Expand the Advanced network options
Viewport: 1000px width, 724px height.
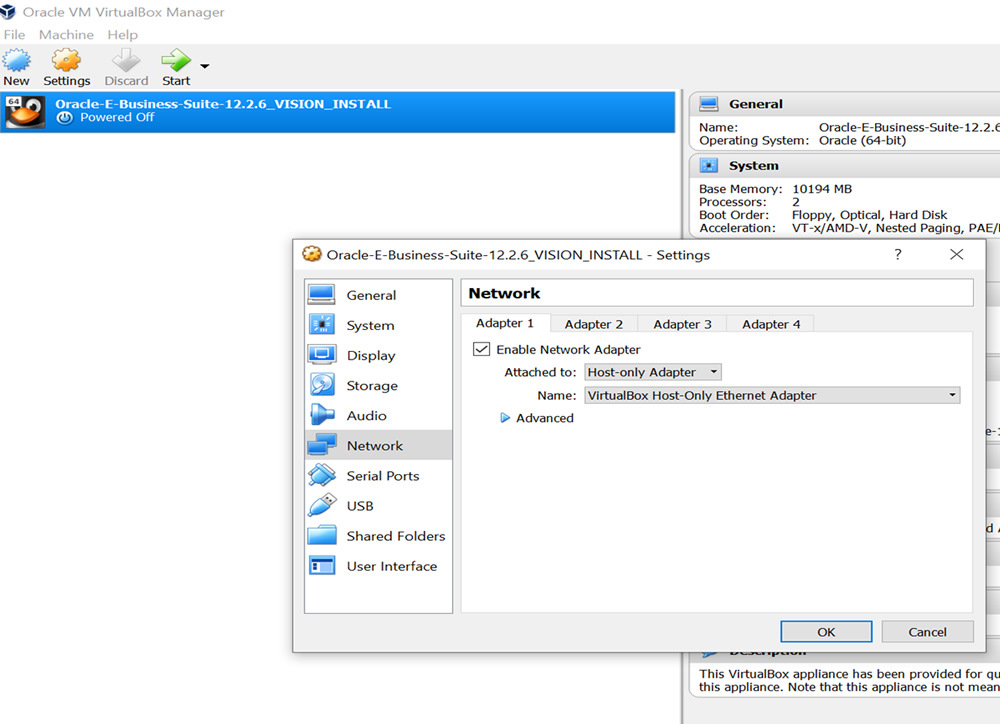[x=506, y=418]
